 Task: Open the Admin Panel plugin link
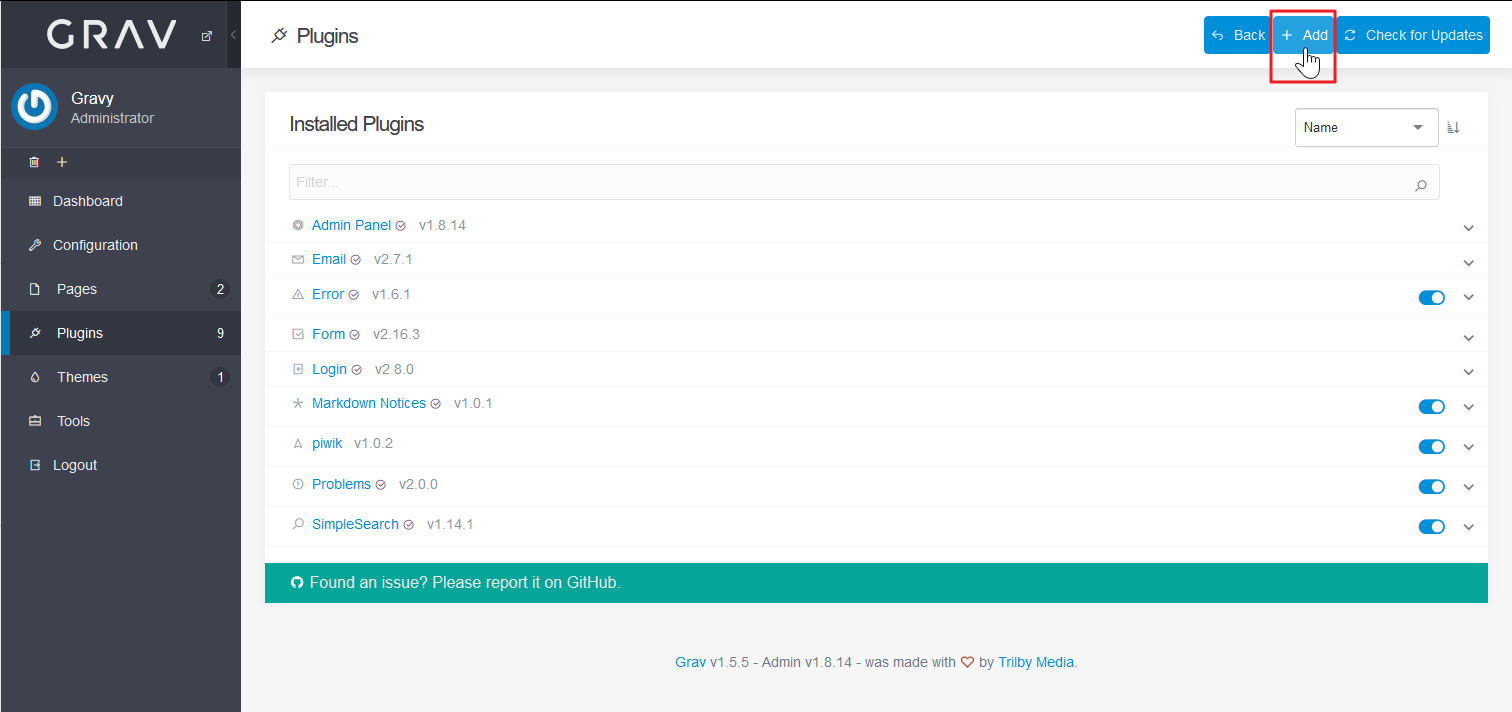click(351, 225)
